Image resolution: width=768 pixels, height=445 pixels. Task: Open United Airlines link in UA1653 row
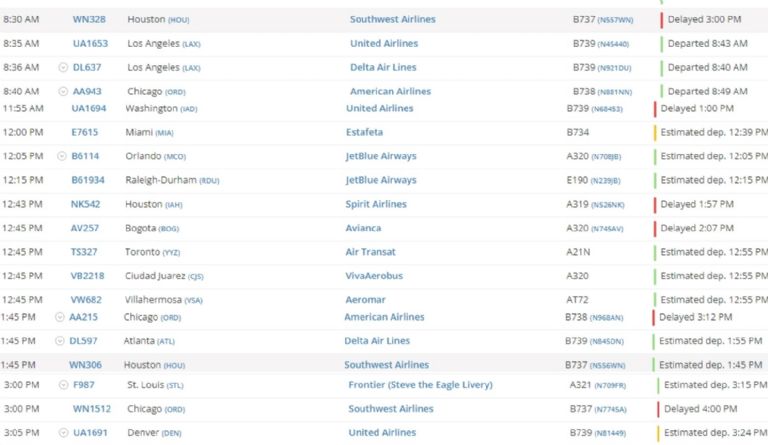coord(384,44)
